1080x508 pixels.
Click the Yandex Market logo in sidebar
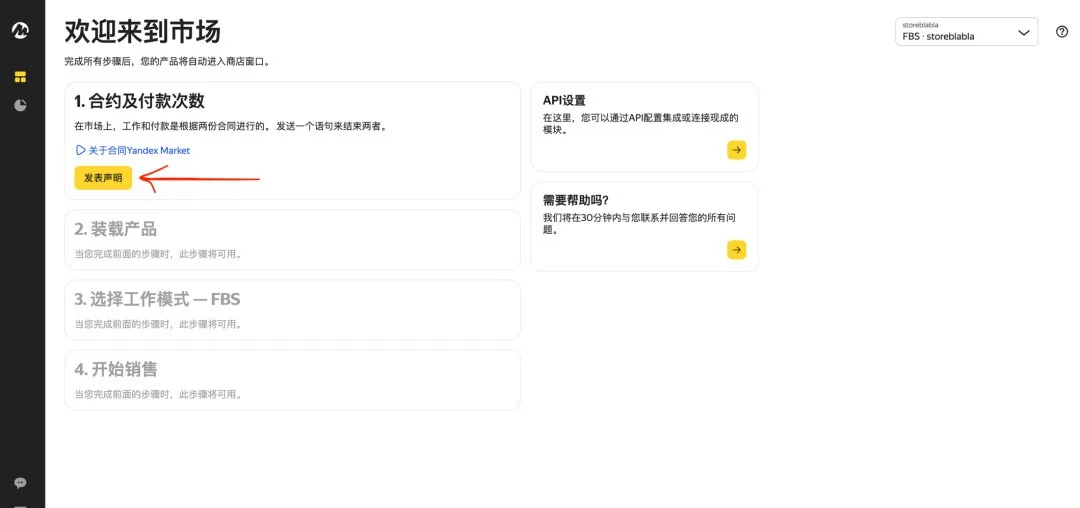[x=20, y=31]
